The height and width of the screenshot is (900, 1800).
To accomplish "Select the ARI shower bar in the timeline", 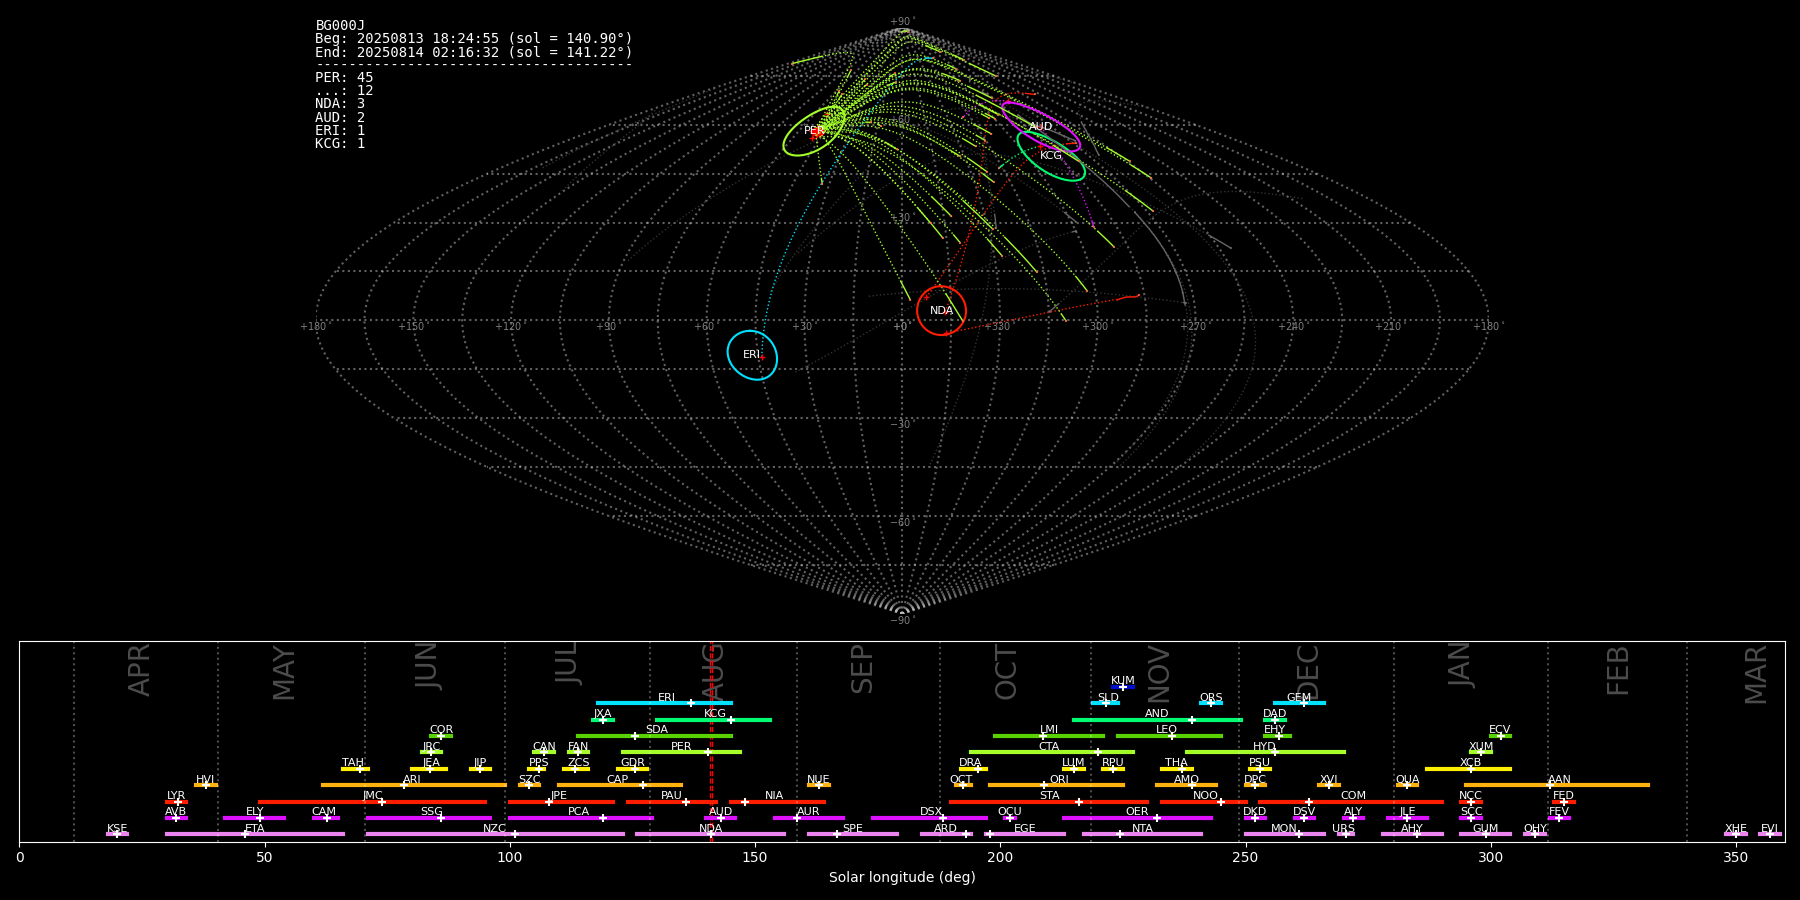I will [414, 785].
